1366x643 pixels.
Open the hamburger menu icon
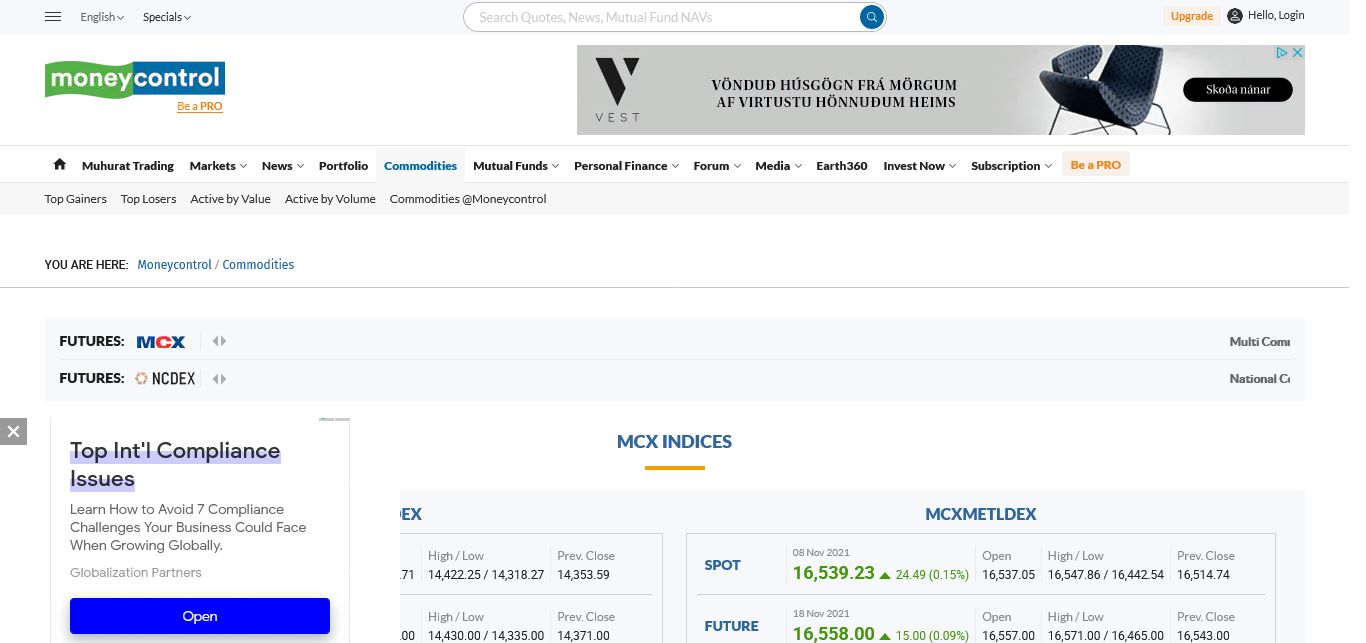tap(54, 17)
